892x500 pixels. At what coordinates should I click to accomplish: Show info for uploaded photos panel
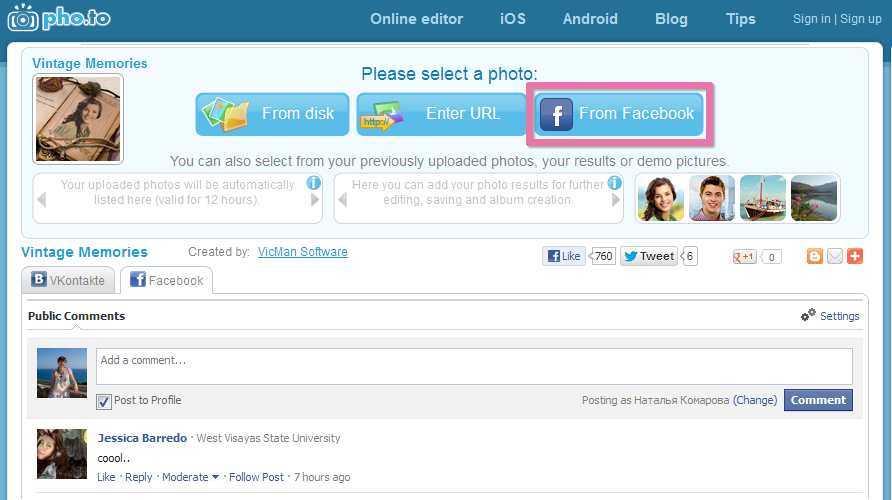(x=313, y=183)
